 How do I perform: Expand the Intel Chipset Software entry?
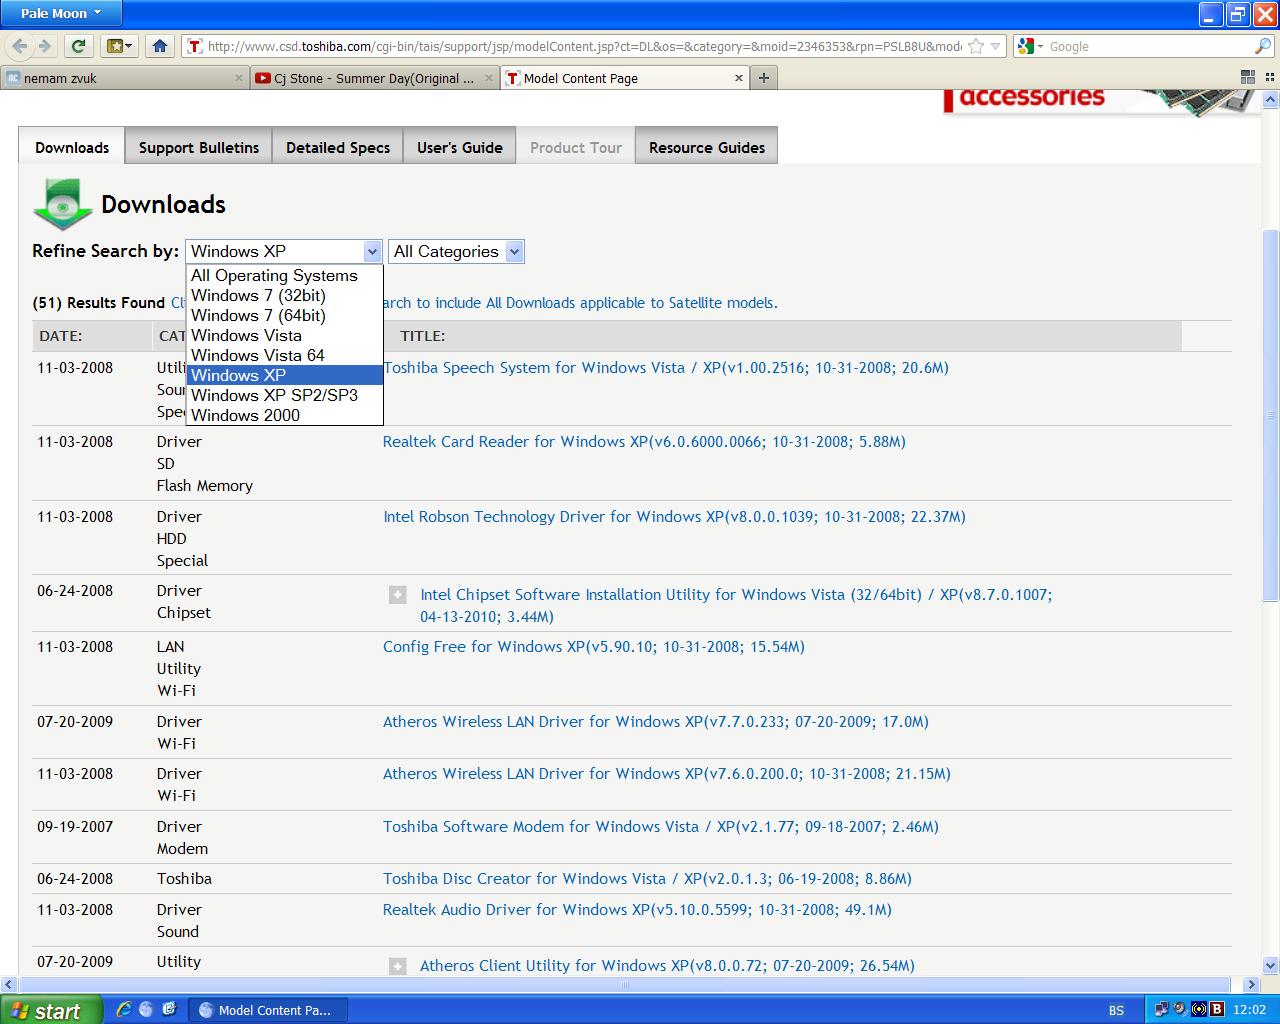pyautogui.click(x=397, y=595)
